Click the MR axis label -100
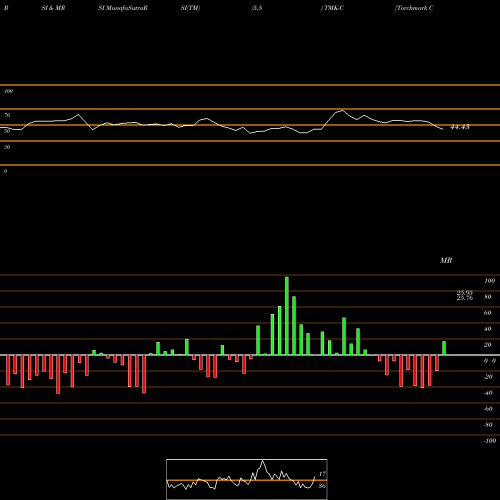500x500 pixels. pyautogui.click(x=490, y=441)
